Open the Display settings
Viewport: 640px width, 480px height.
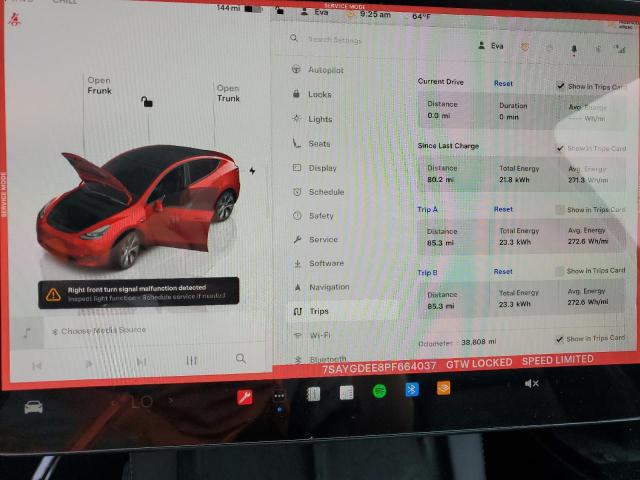pos(314,168)
